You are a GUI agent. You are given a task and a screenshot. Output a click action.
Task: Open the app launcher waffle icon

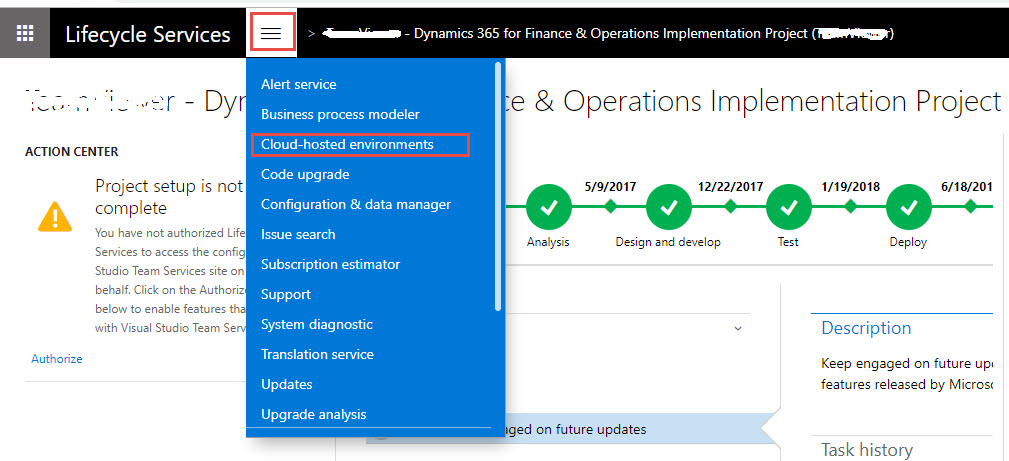[x=25, y=33]
